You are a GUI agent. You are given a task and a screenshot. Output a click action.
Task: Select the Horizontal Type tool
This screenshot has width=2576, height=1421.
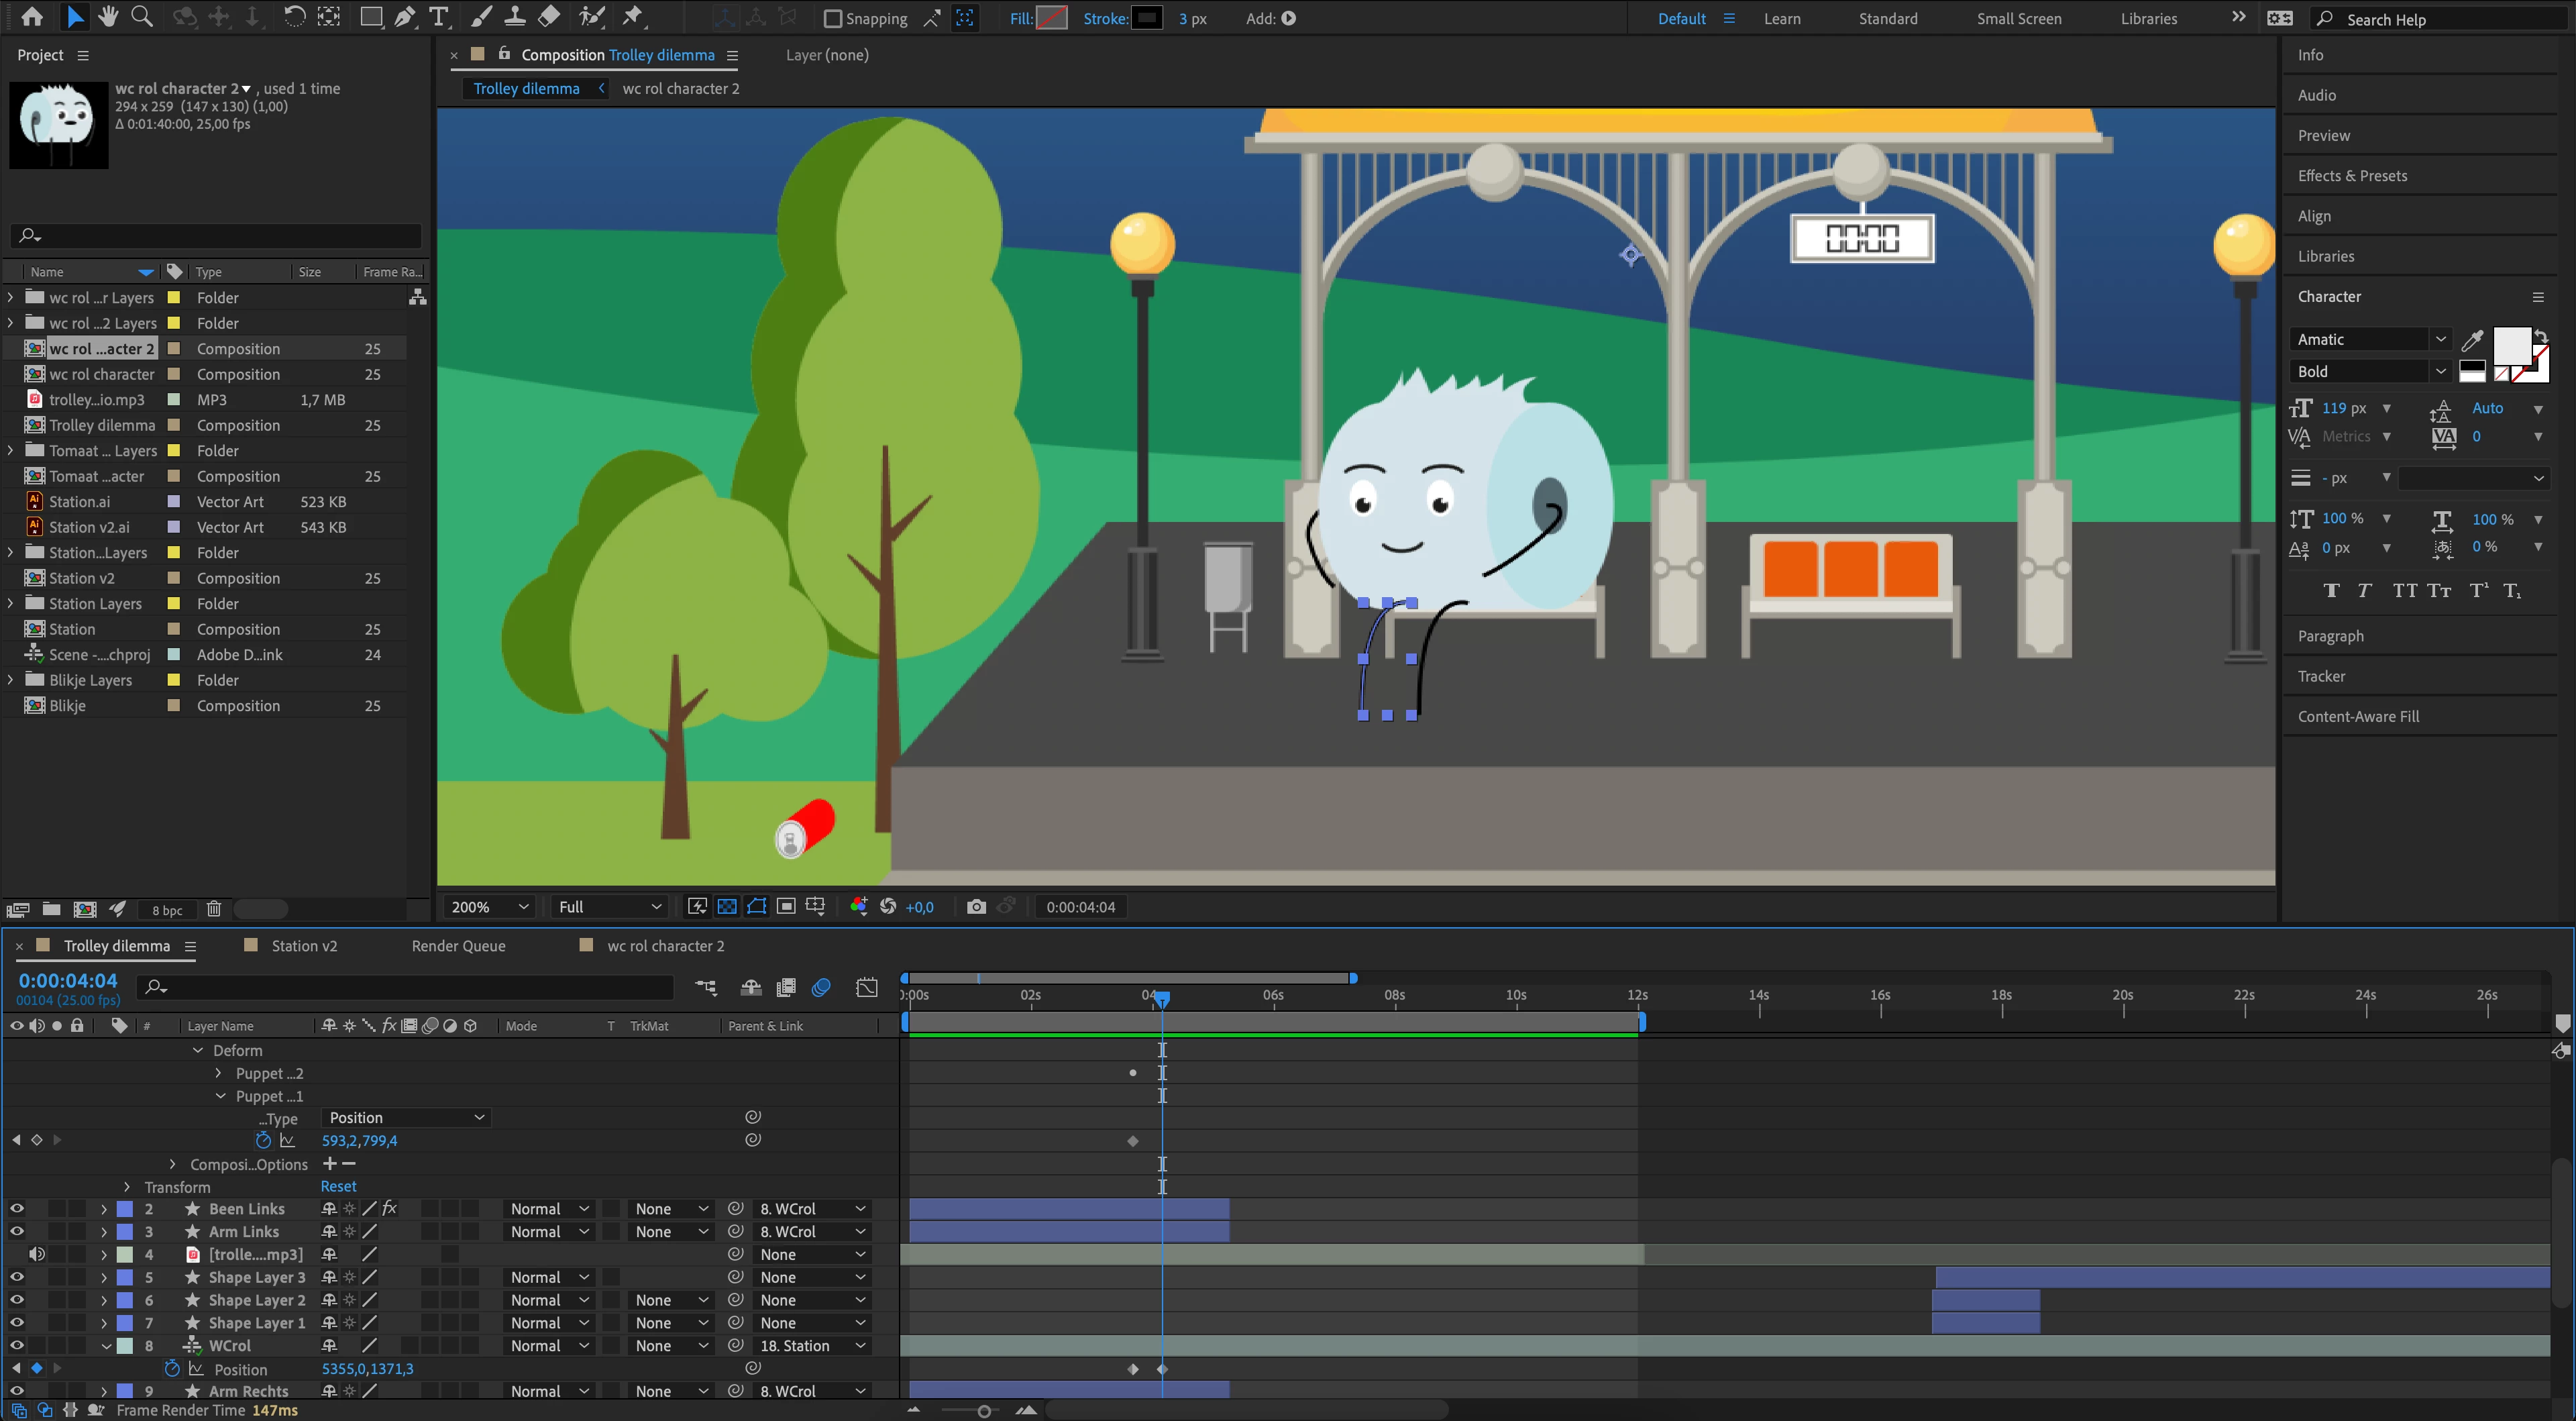[x=438, y=17]
